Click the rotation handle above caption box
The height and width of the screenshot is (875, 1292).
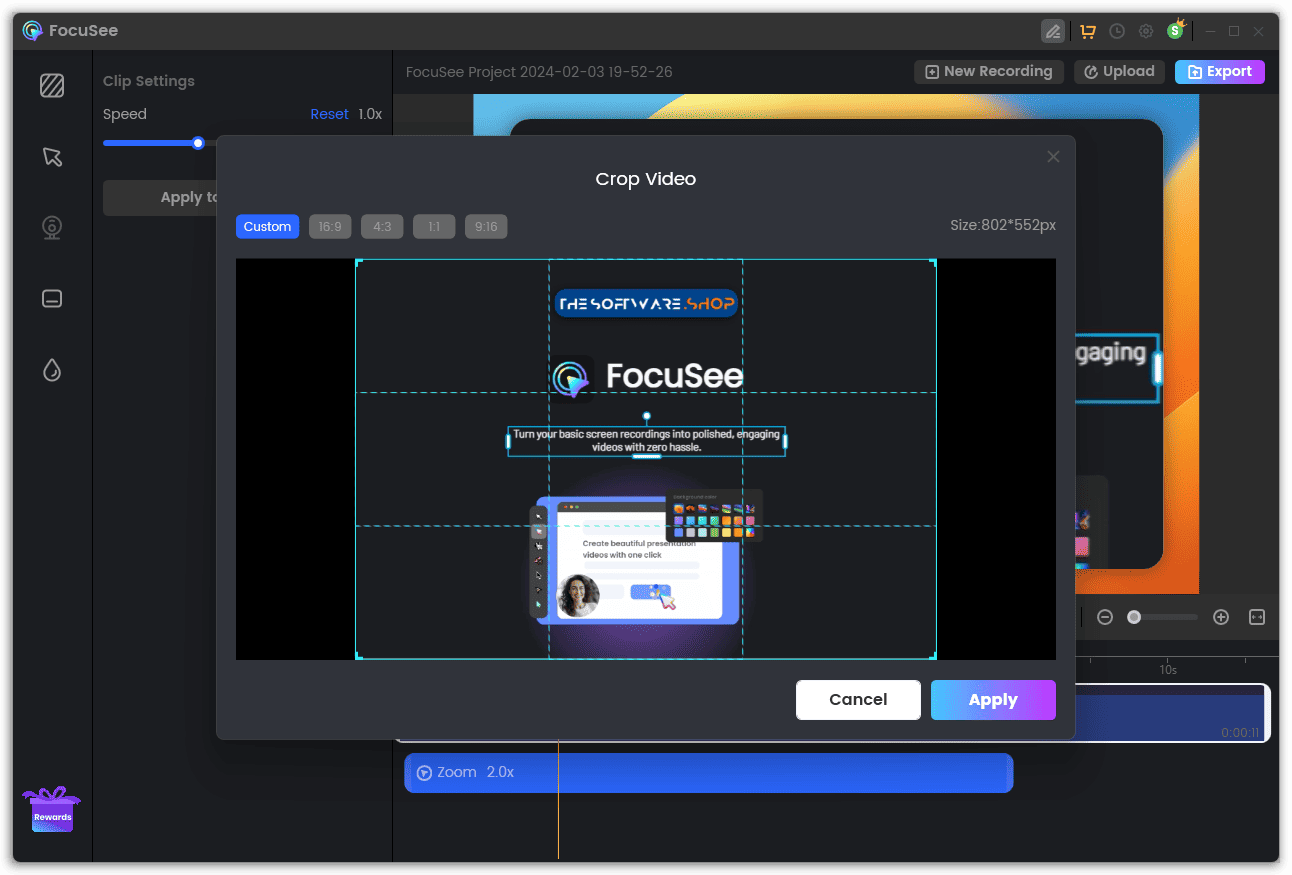tap(646, 416)
